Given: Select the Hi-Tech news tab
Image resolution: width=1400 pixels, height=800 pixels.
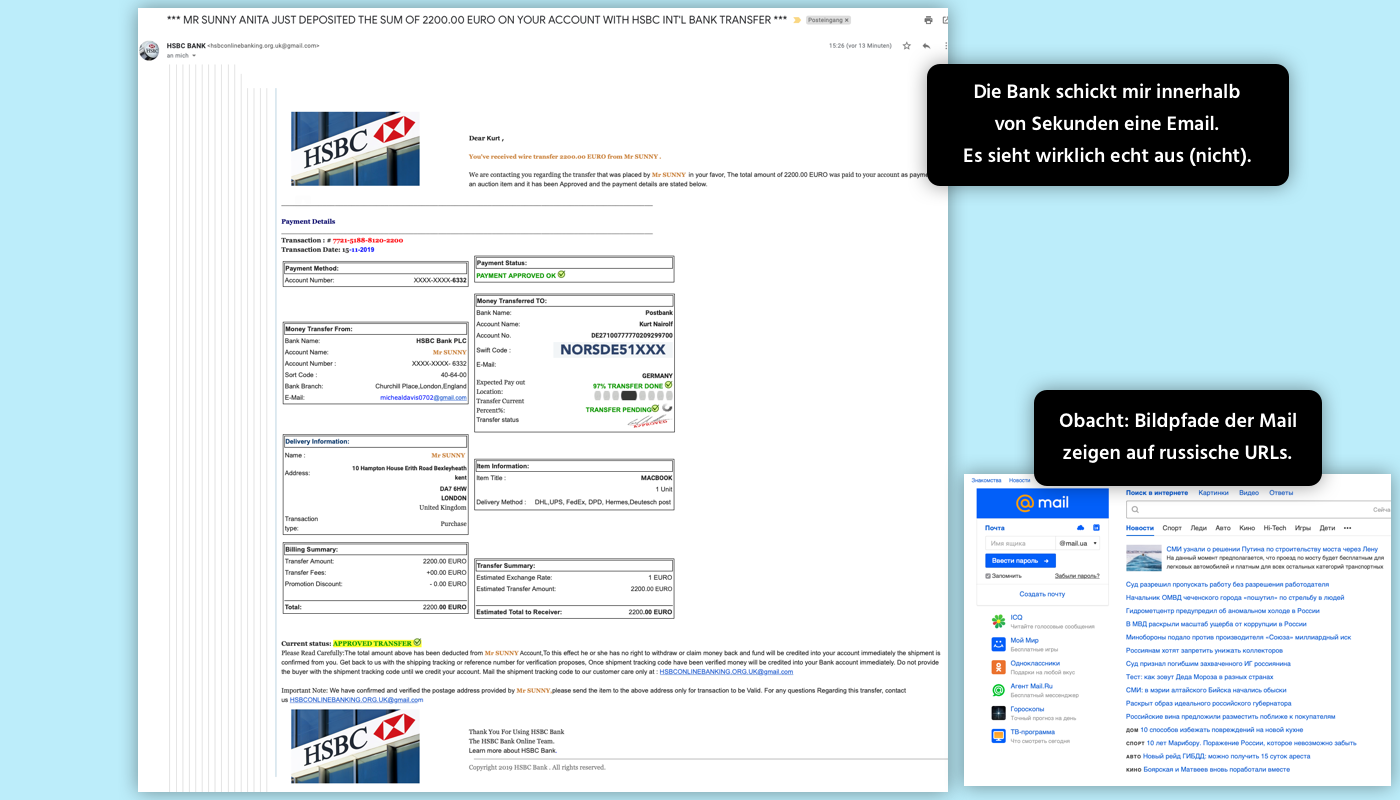Looking at the screenshot, I should click(x=1274, y=528).
